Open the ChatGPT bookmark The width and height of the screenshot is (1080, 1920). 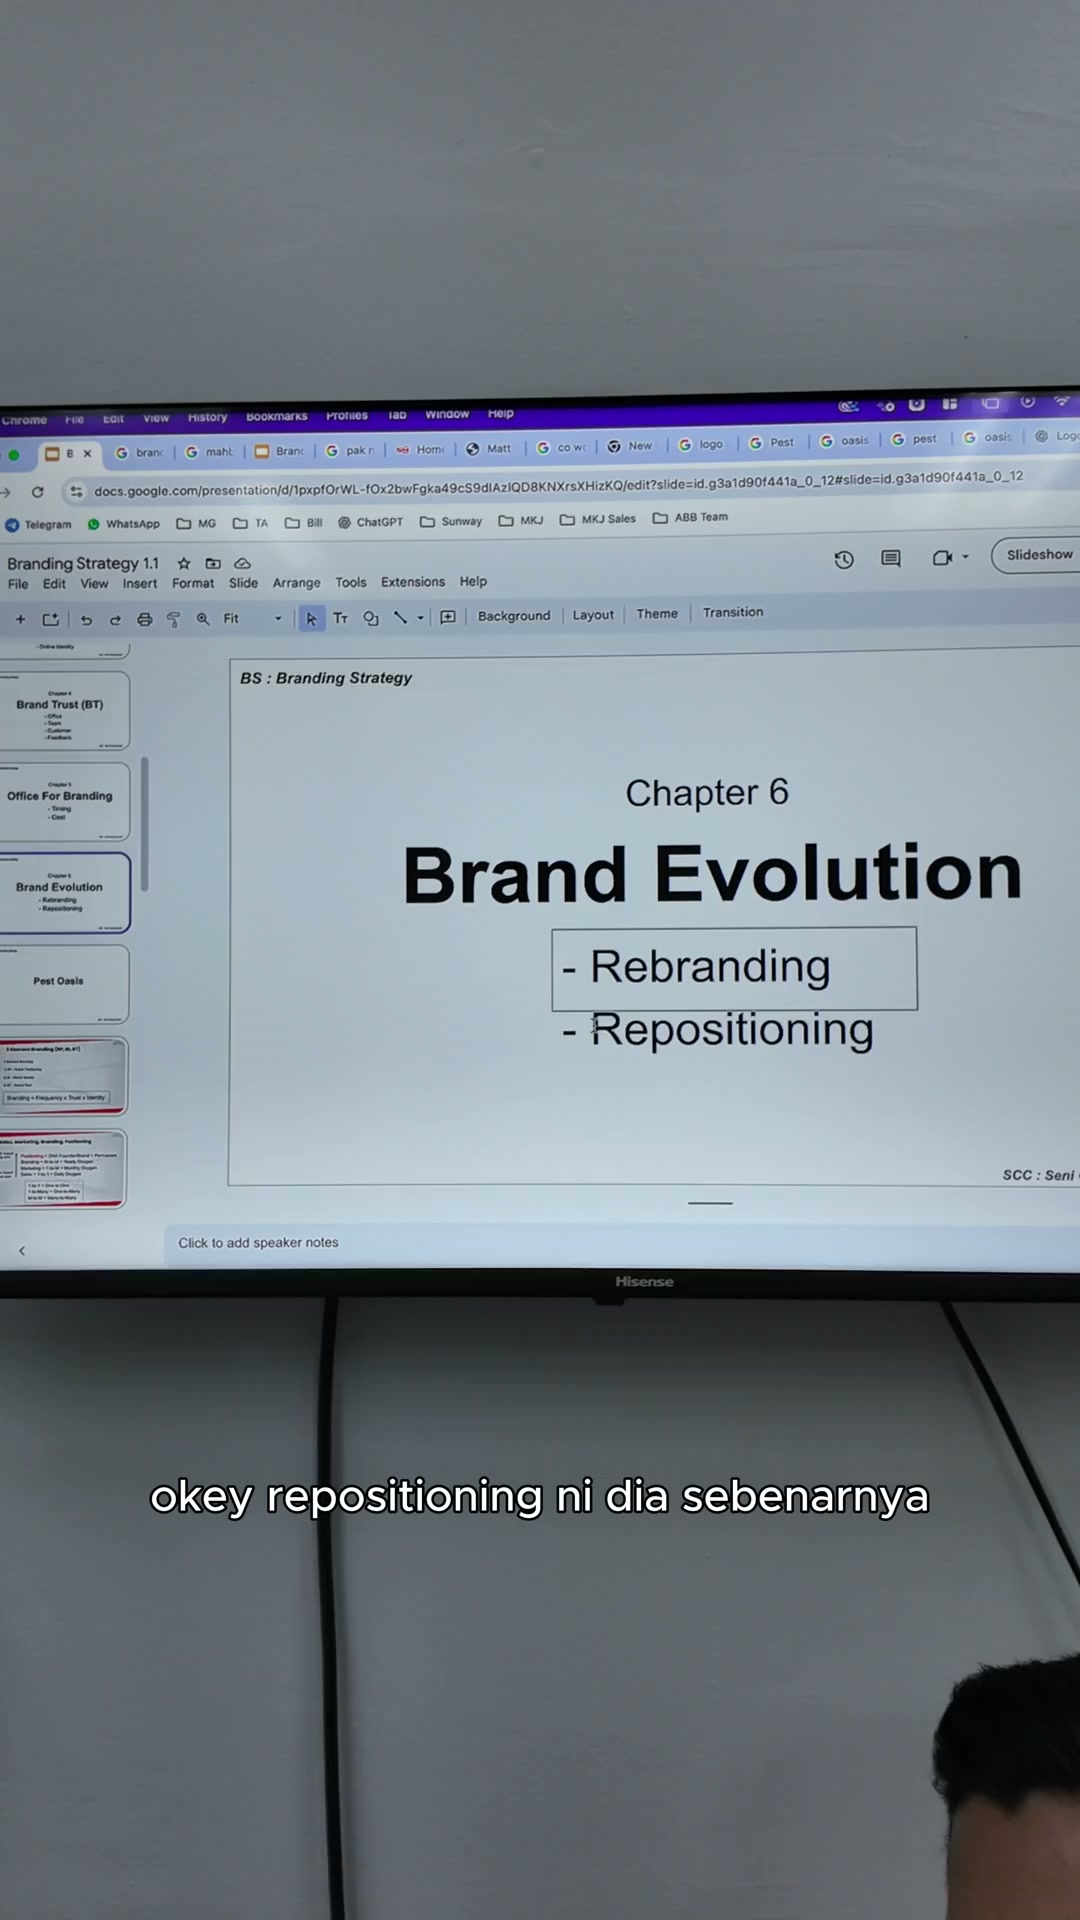(x=370, y=522)
